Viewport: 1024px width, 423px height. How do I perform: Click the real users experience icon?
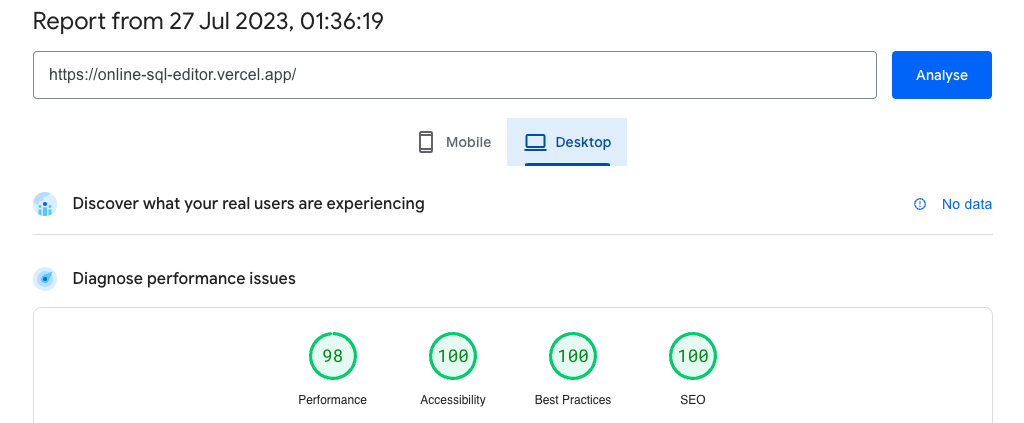coord(45,204)
